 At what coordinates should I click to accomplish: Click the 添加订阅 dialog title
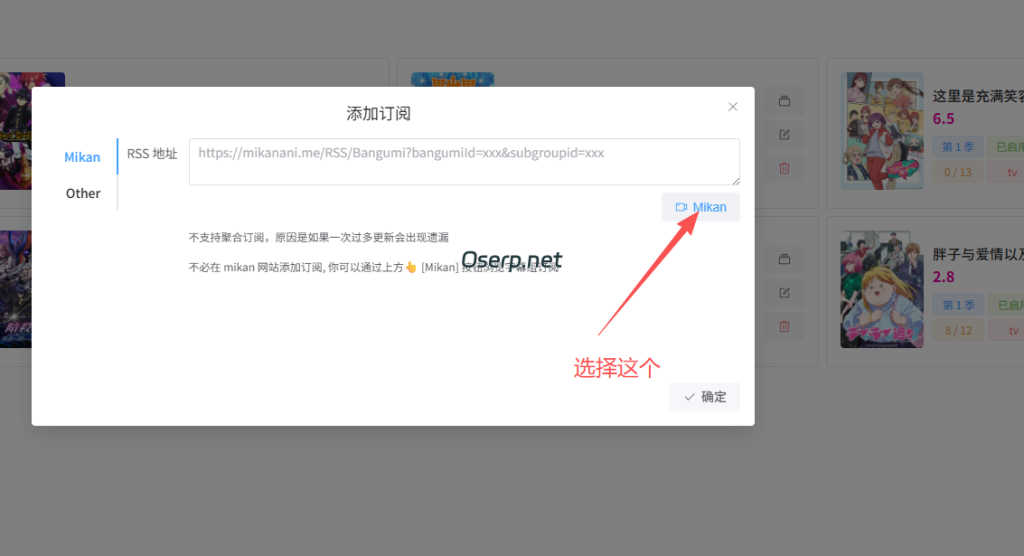(x=379, y=114)
